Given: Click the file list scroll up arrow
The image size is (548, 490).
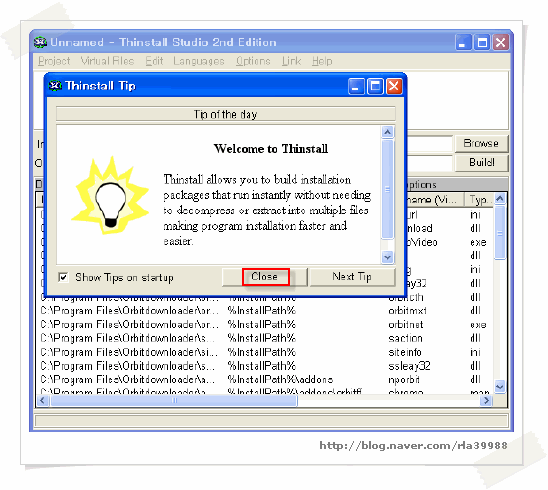Looking at the screenshot, I should pos(500,199).
